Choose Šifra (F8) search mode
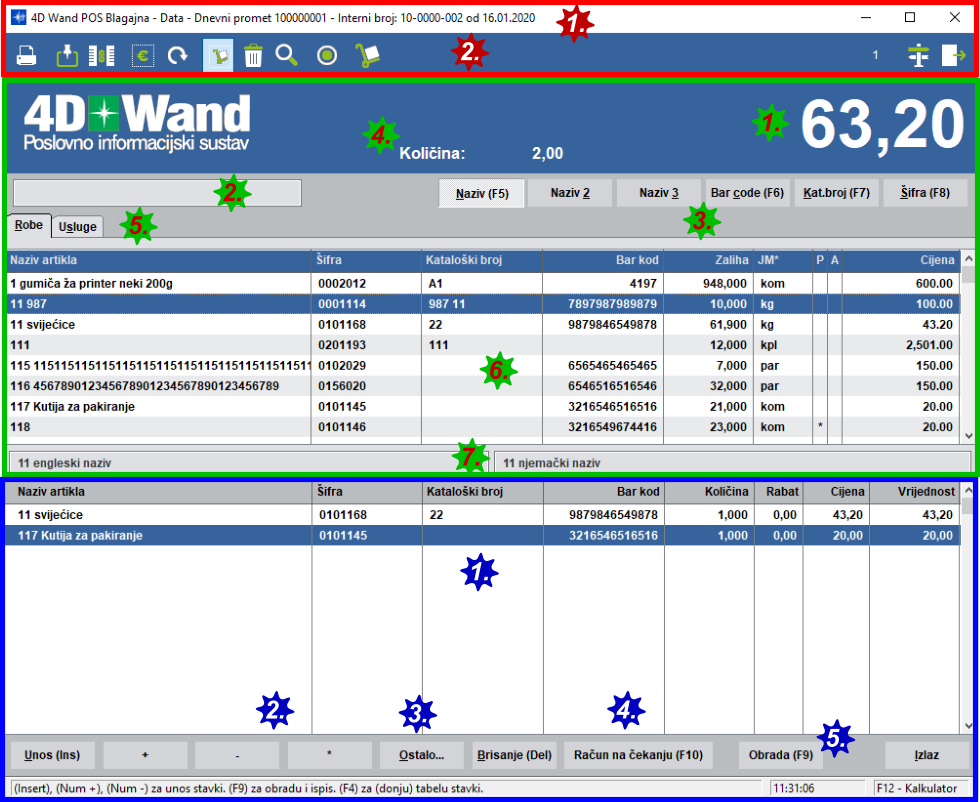This screenshot has height=802, width=980. (925, 193)
